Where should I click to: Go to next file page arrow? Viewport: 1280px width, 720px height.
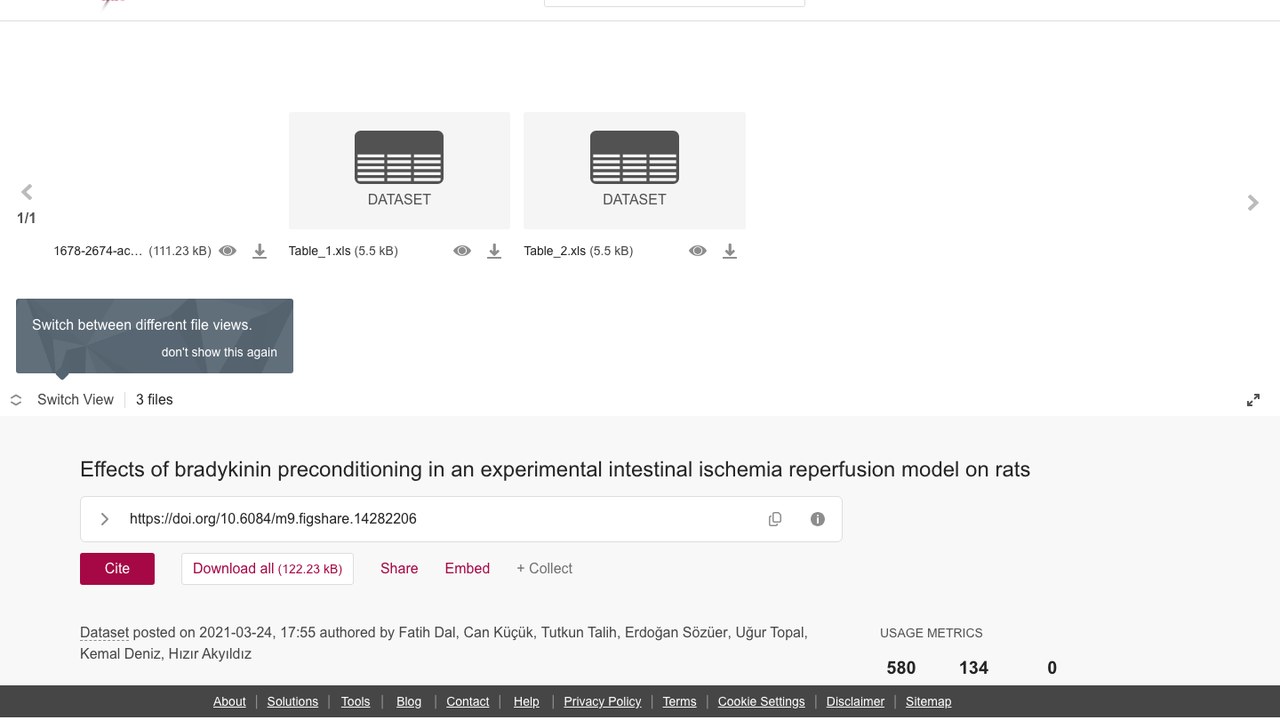click(x=1253, y=203)
